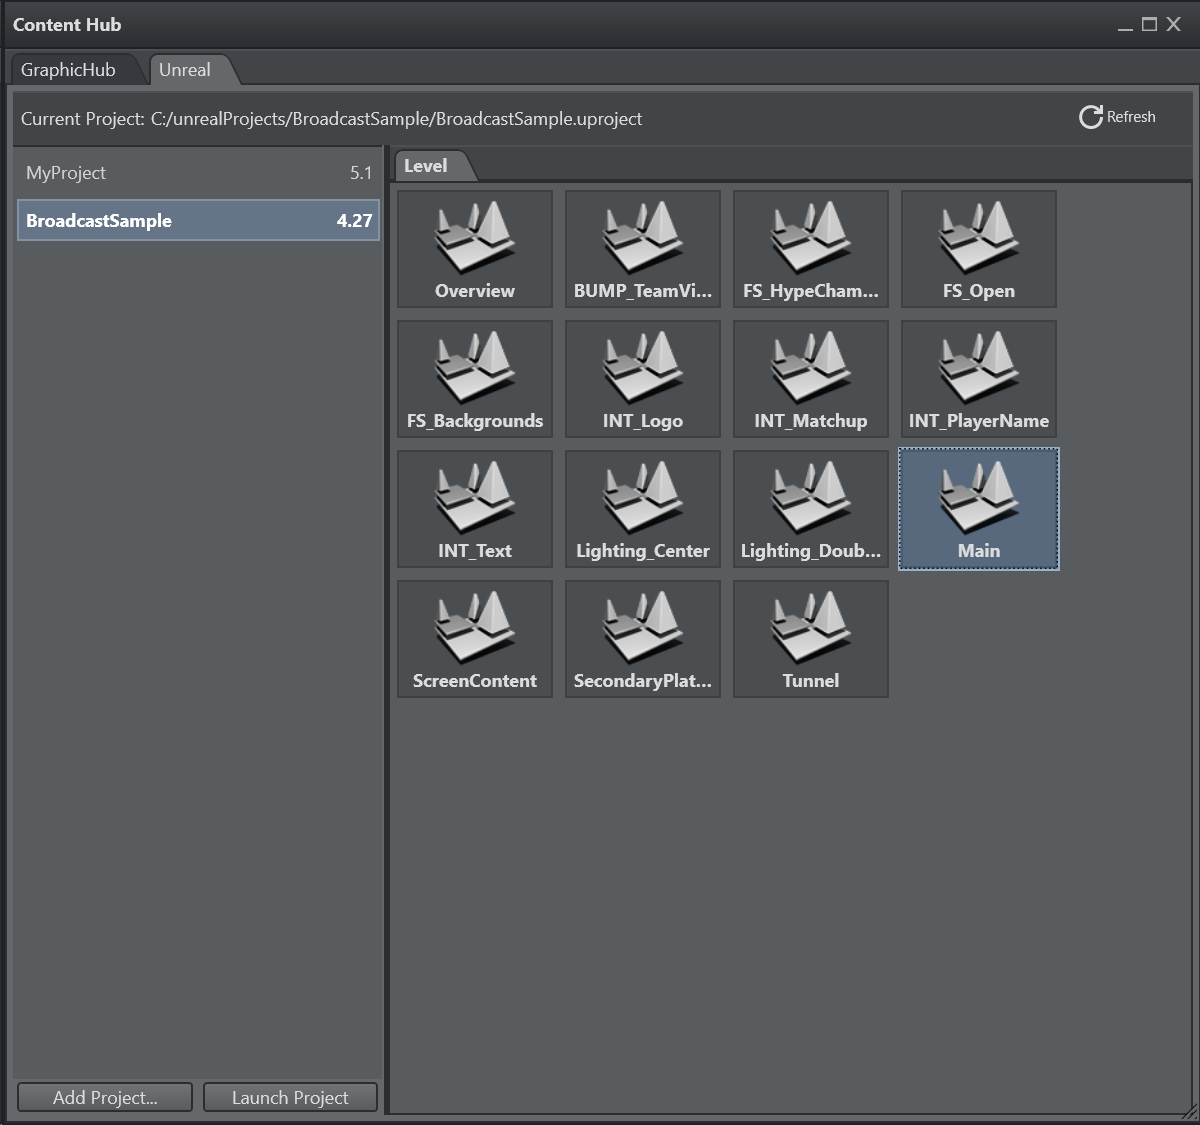Screen dimensions: 1200x1125
Task: Select the Unreal tab
Action: point(185,70)
